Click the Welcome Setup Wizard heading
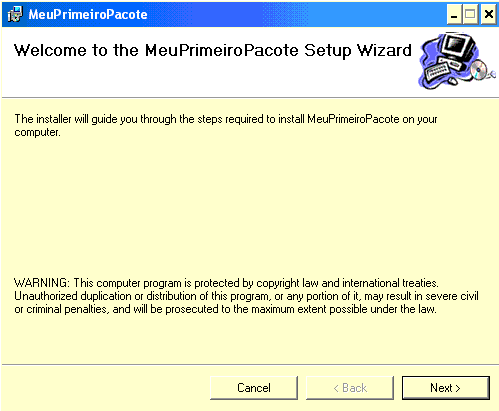The width and height of the screenshot is (499, 411). pyautogui.click(x=213, y=51)
